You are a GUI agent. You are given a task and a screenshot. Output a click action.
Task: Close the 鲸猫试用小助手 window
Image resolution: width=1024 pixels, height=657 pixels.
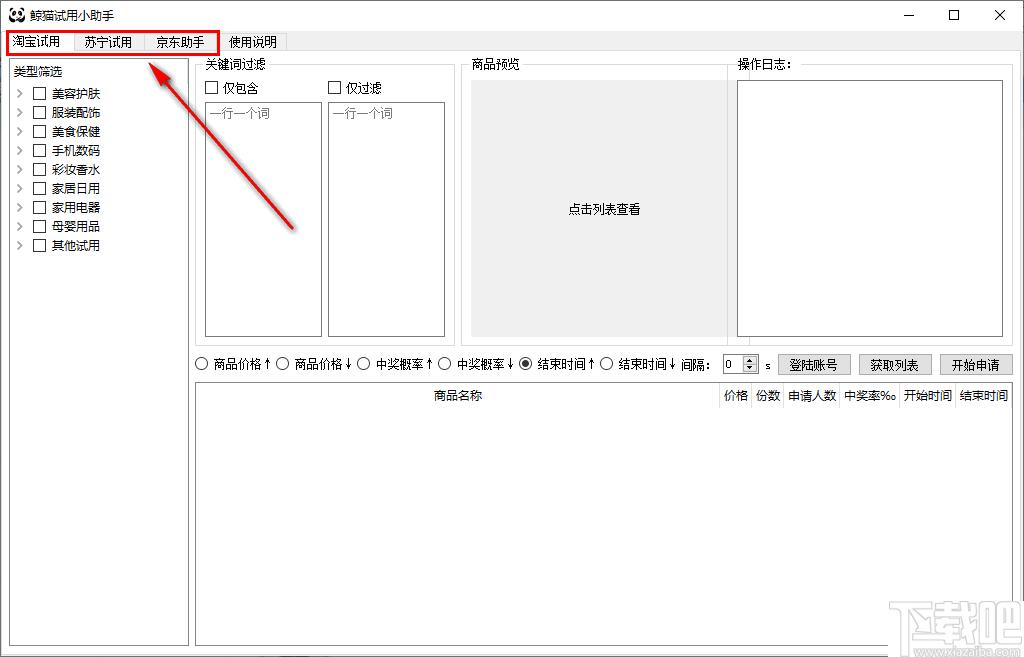pyautogui.click(x=999, y=15)
